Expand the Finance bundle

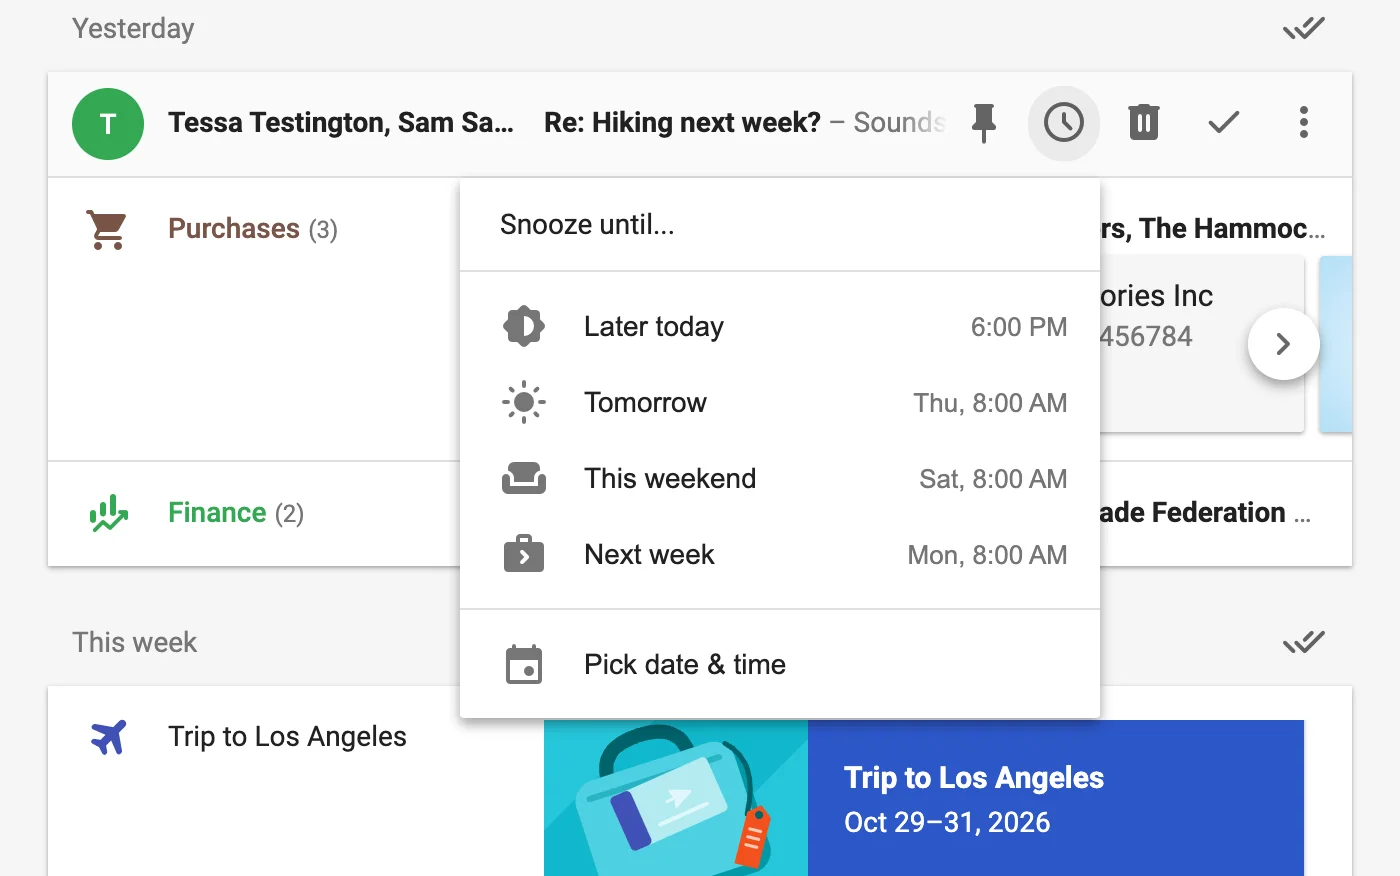coord(236,513)
